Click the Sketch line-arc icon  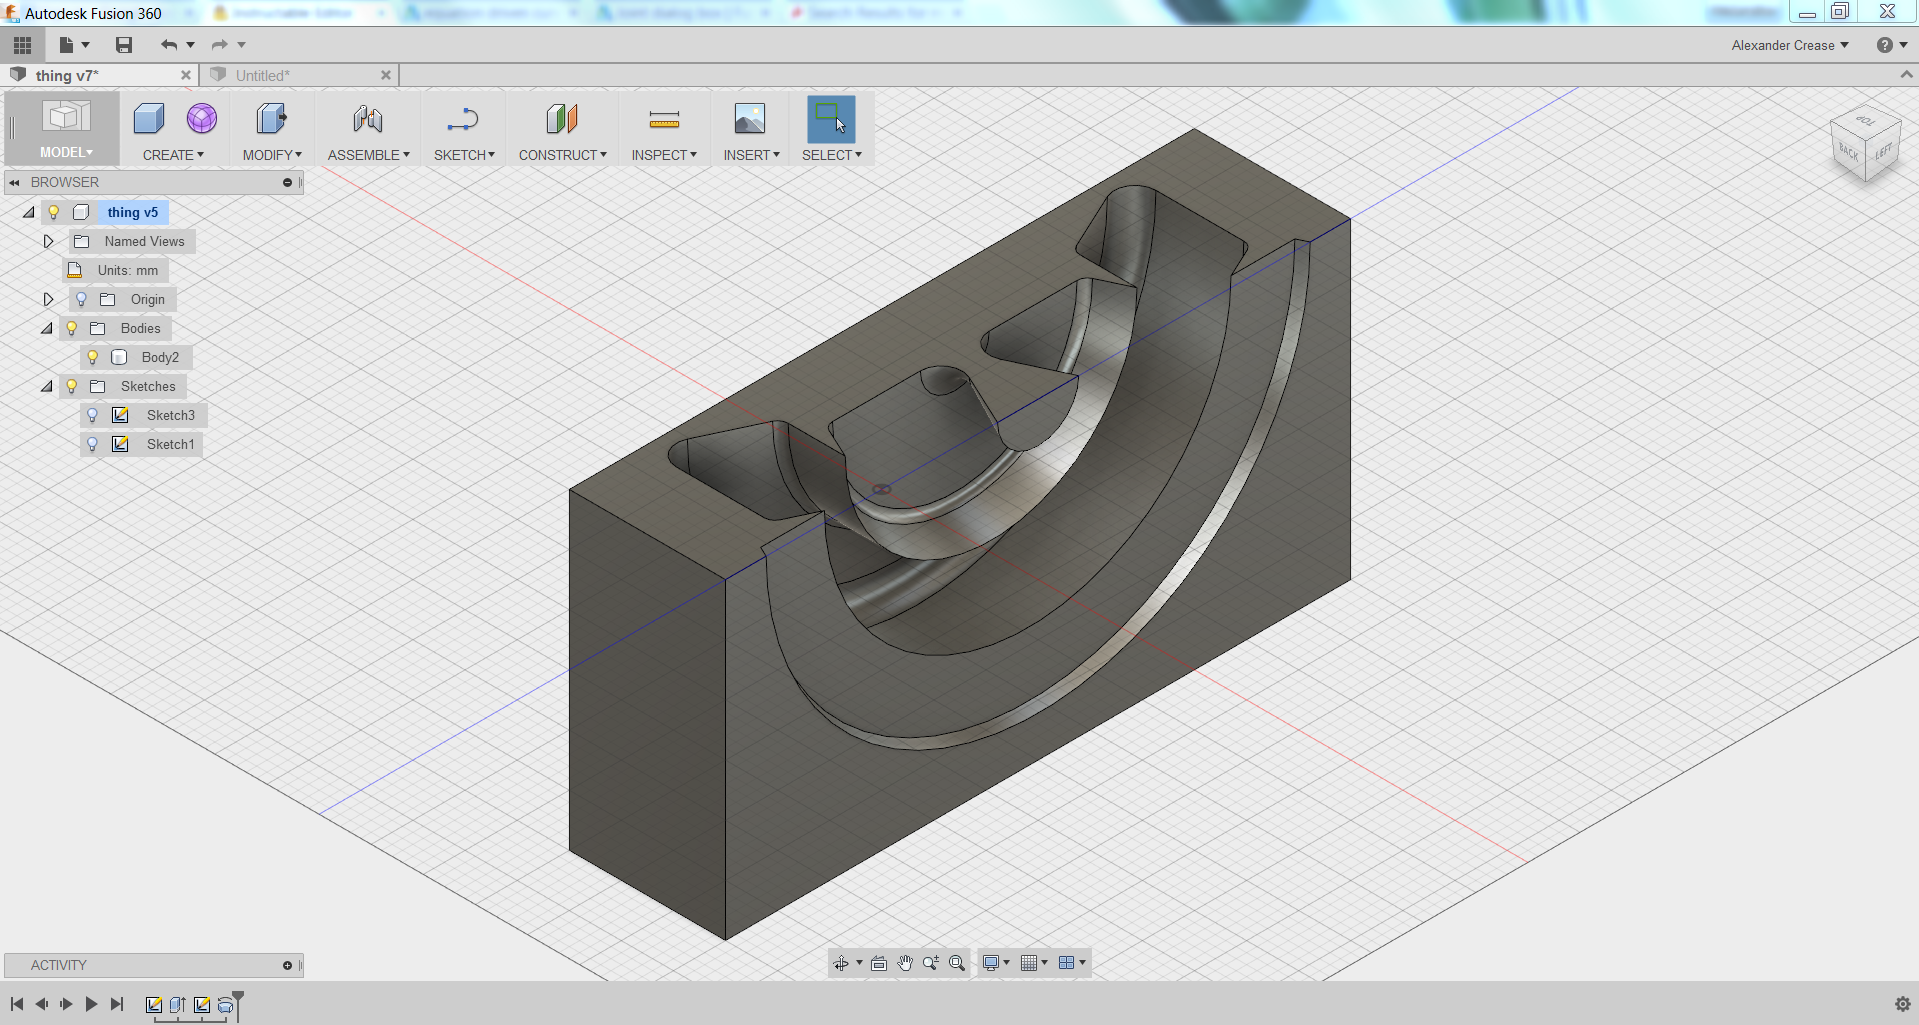click(x=463, y=119)
